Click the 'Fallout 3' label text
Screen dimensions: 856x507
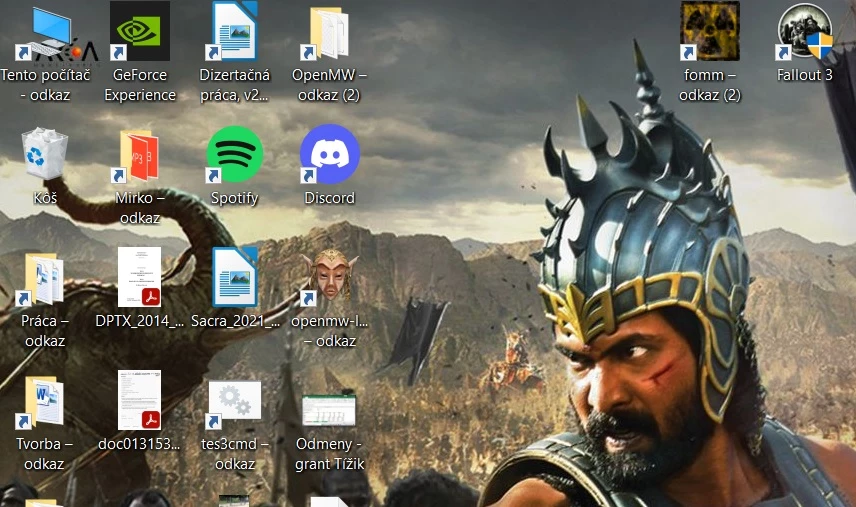tap(805, 75)
